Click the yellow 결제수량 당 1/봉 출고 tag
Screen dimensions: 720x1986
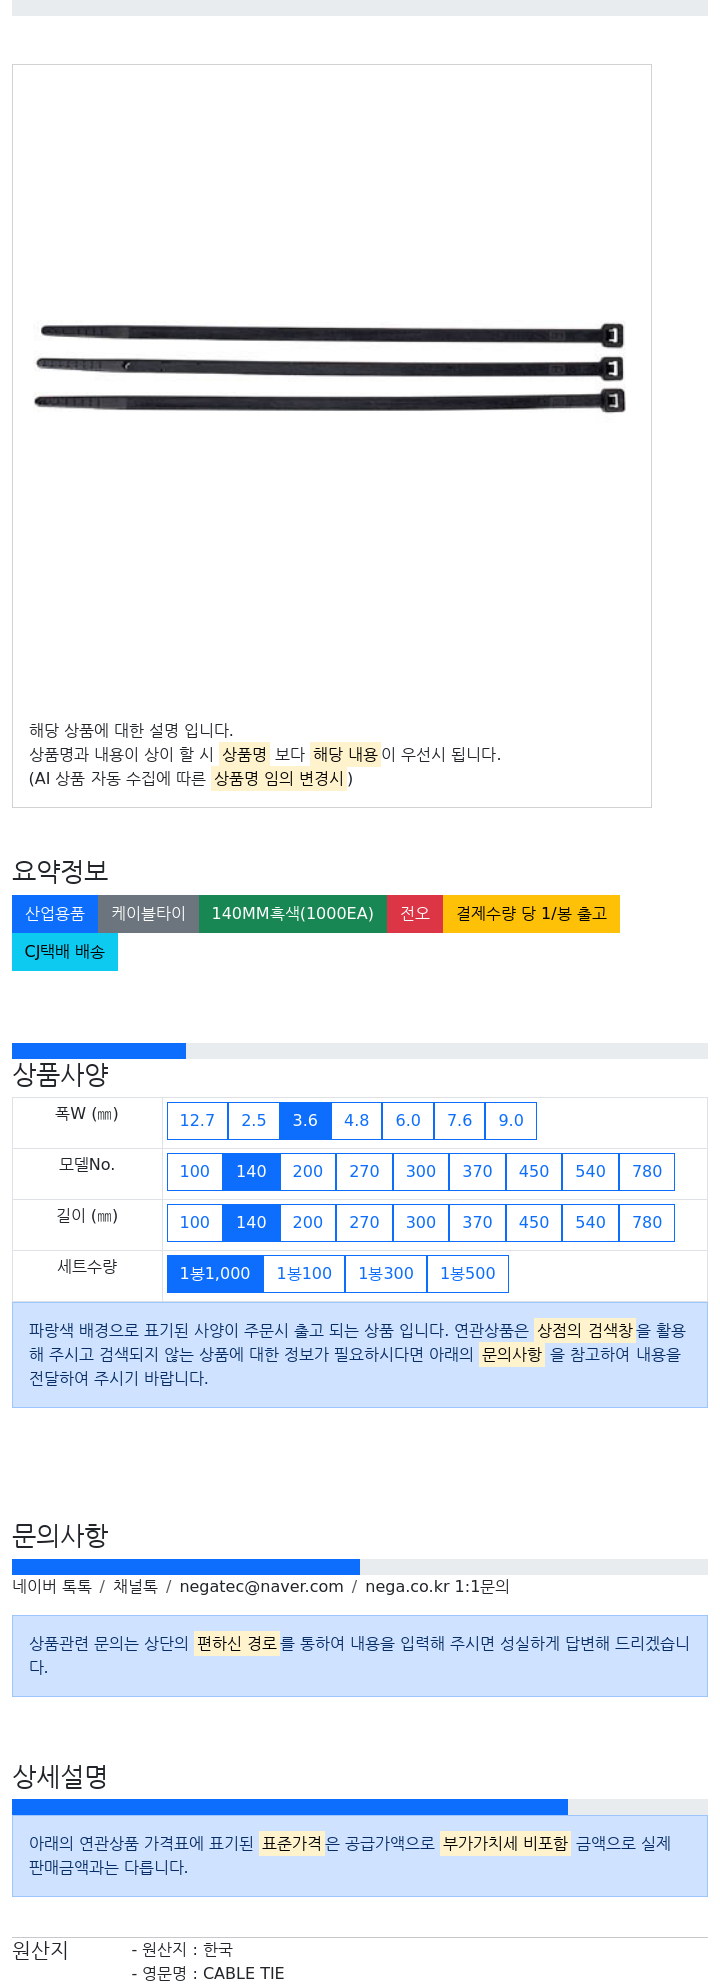coord(531,914)
